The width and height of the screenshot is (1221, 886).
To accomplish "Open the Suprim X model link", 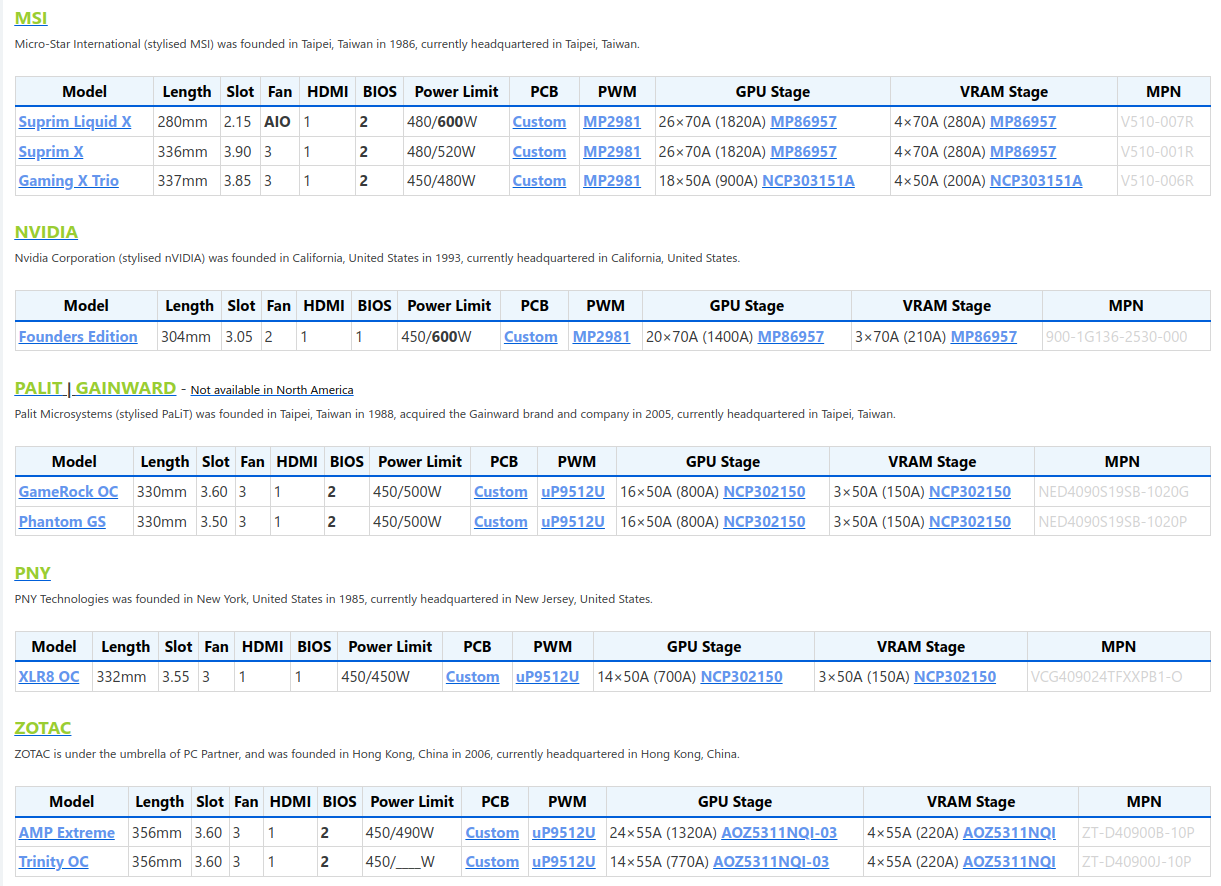I will click(x=51, y=152).
